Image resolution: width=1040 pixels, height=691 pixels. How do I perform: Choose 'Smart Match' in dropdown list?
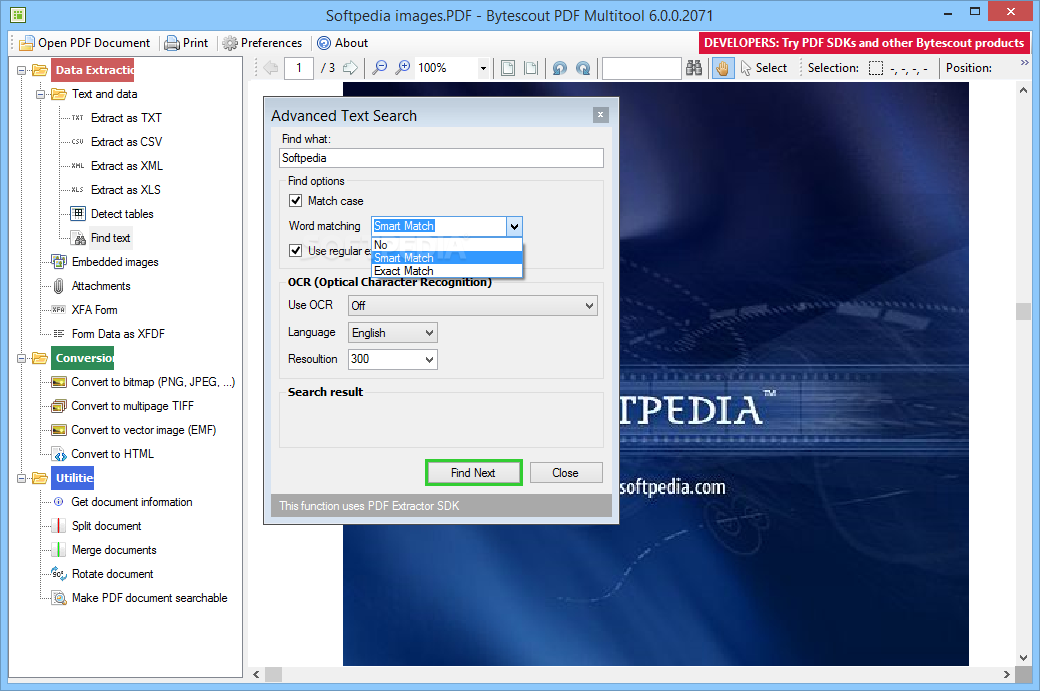(x=447, y=258)
